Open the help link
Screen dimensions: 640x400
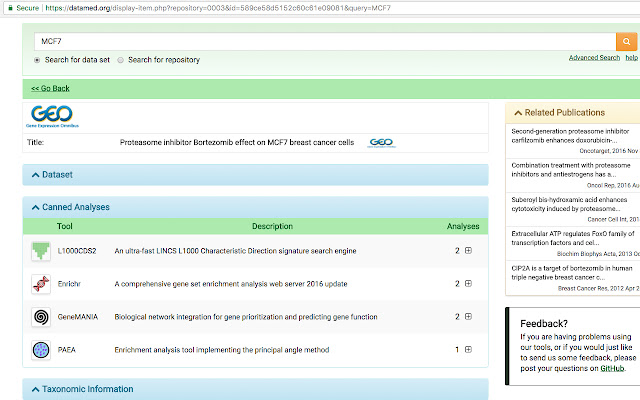coord(631,58)
